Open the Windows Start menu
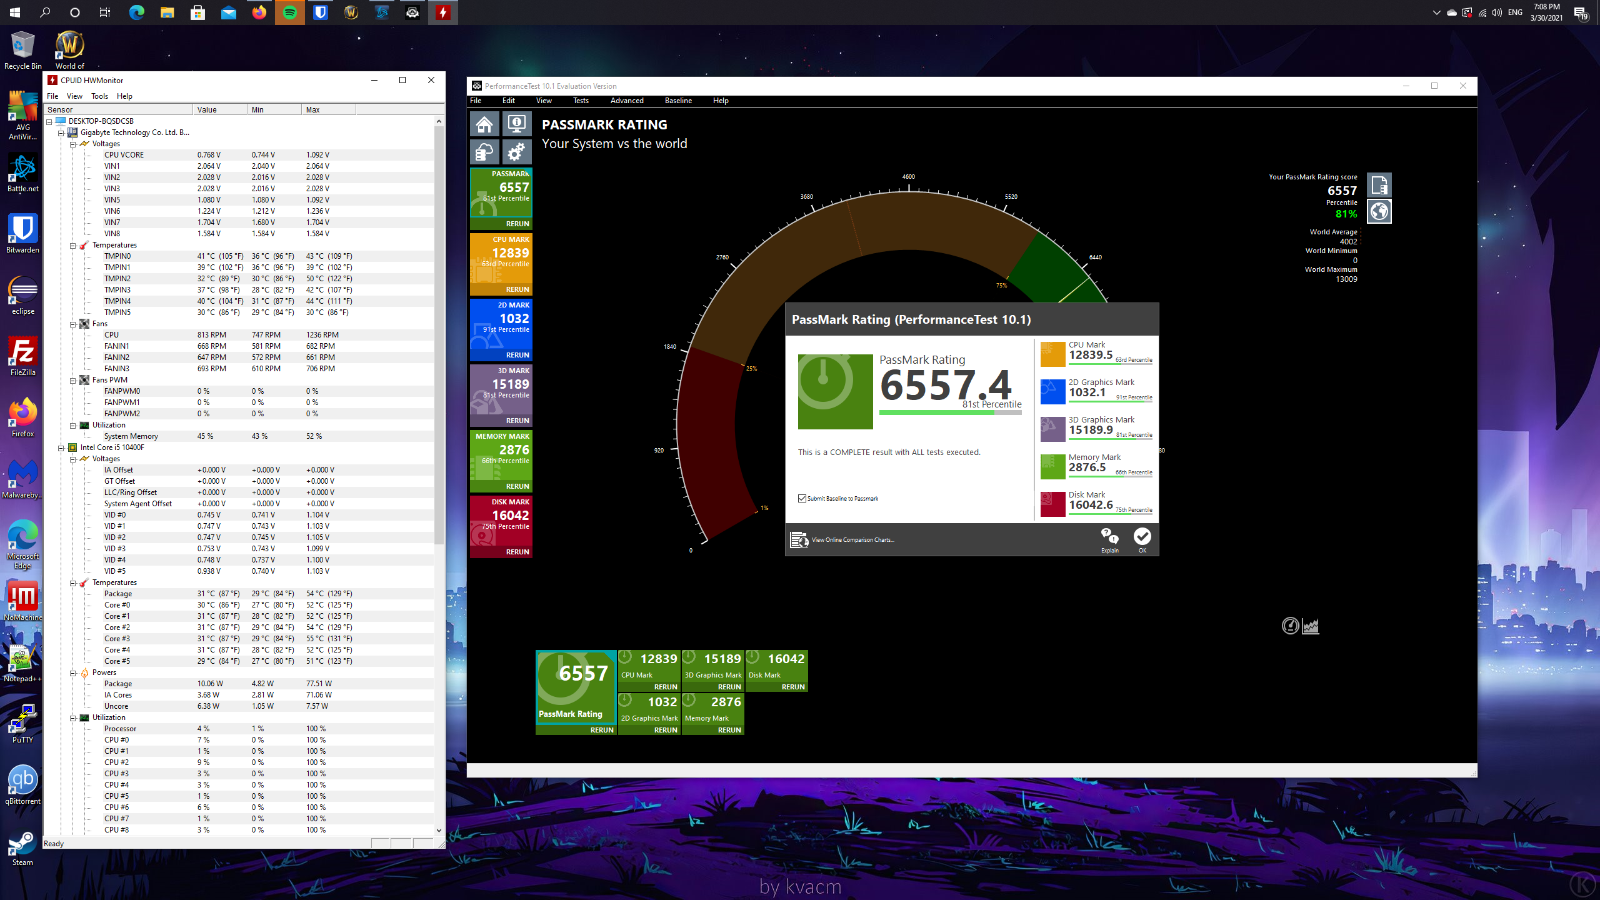1600x900 pixels. 15,12
